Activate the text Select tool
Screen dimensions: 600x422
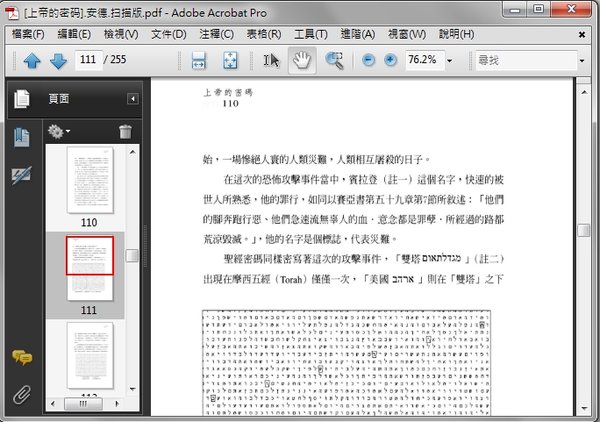(x=271, y=60)
